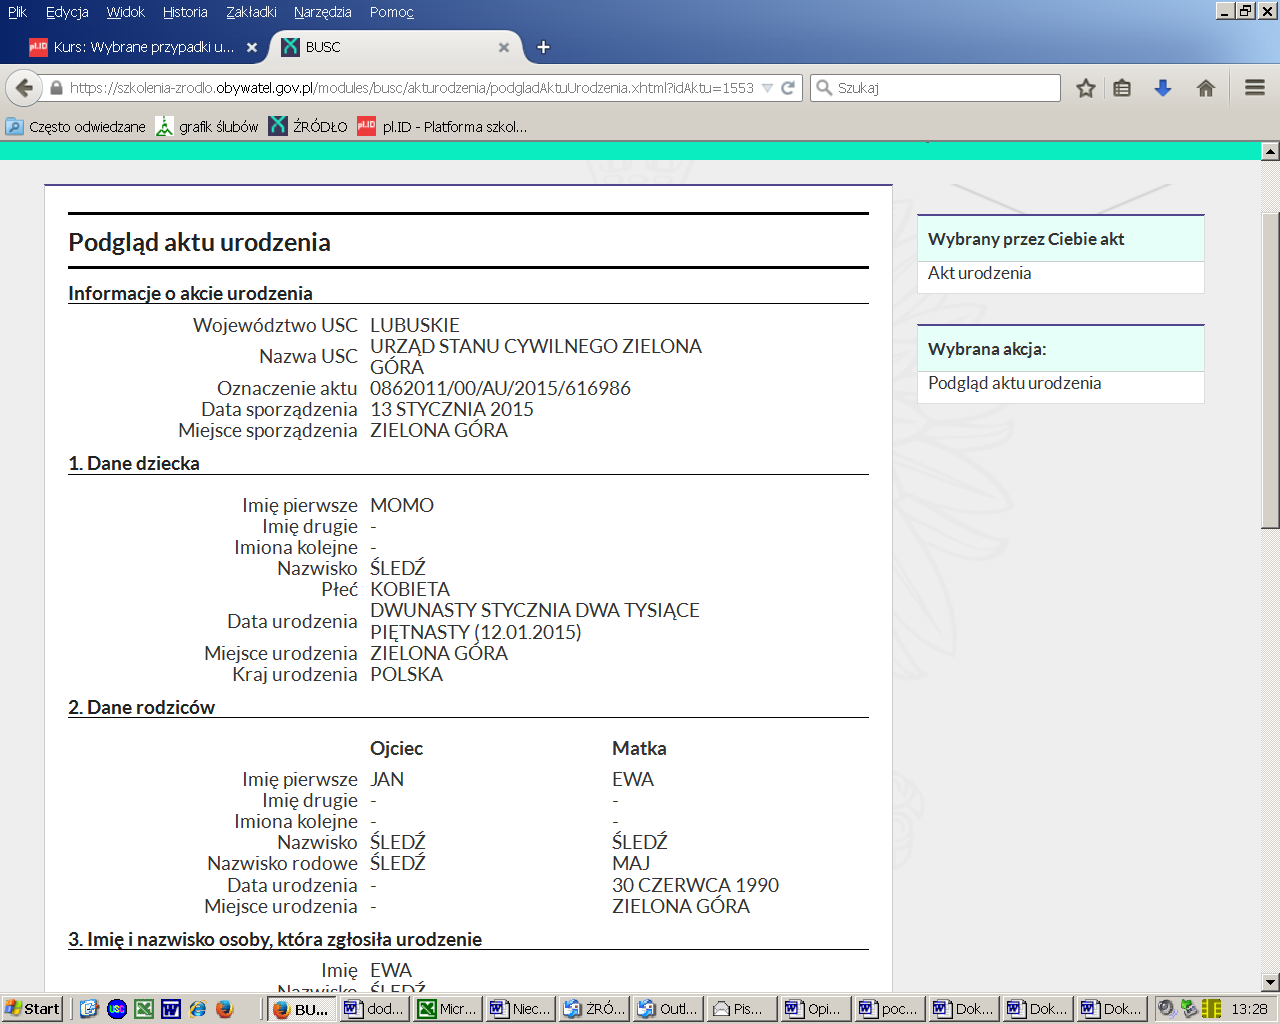Open the Narzędzia menu
The height and width of the screenshot is (1024, 1280).
click(323, 12)
